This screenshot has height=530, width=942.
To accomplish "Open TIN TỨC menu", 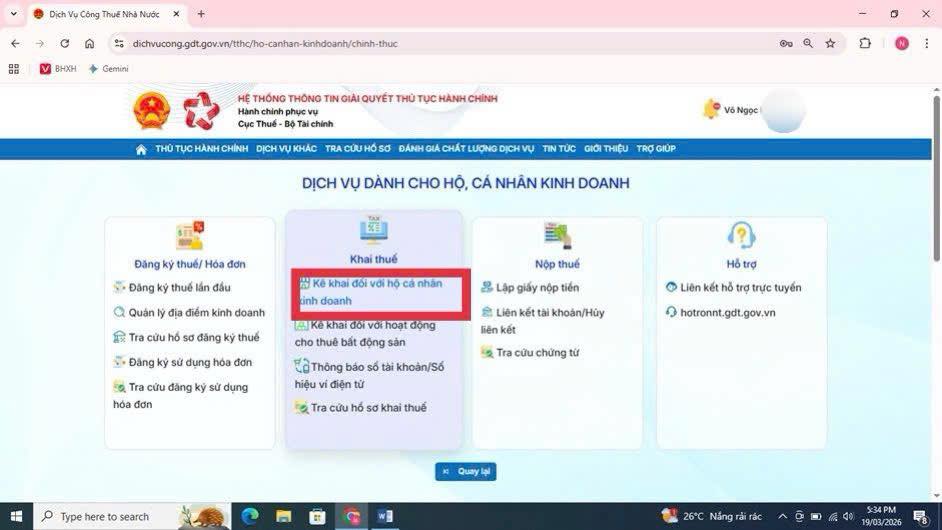I will click(x=559, y=148).
